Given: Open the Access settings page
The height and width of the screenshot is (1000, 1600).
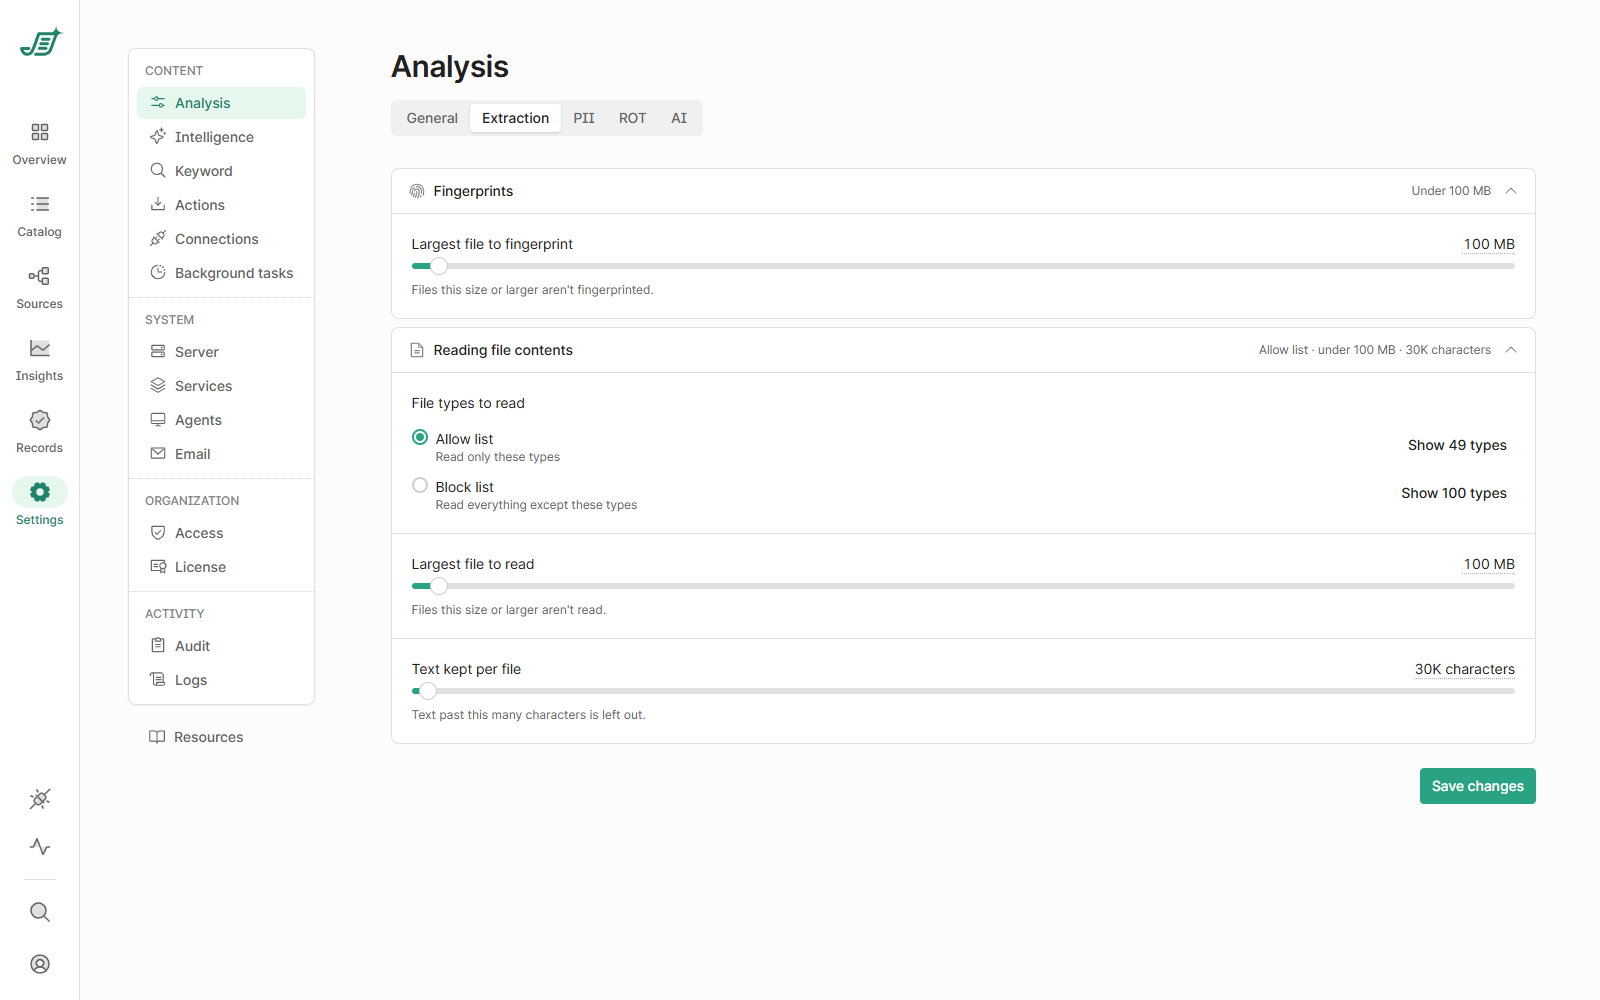Looking at the screenshot, I should point(221,533).
